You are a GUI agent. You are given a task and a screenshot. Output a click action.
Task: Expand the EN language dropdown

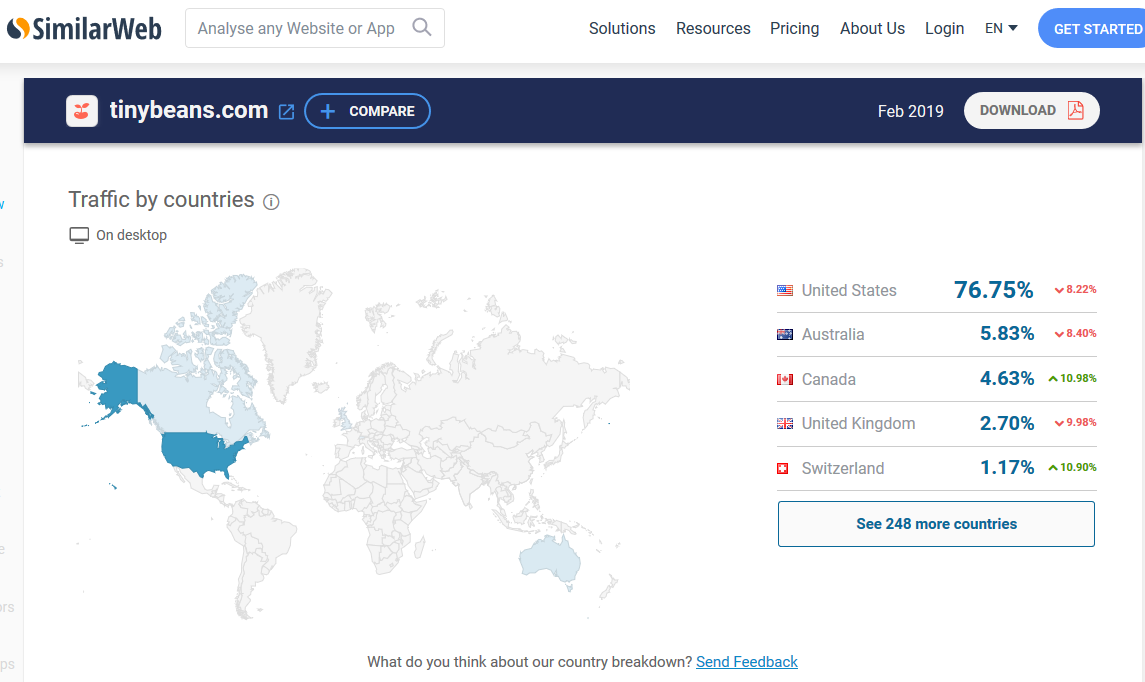(x=1000, y=28)
